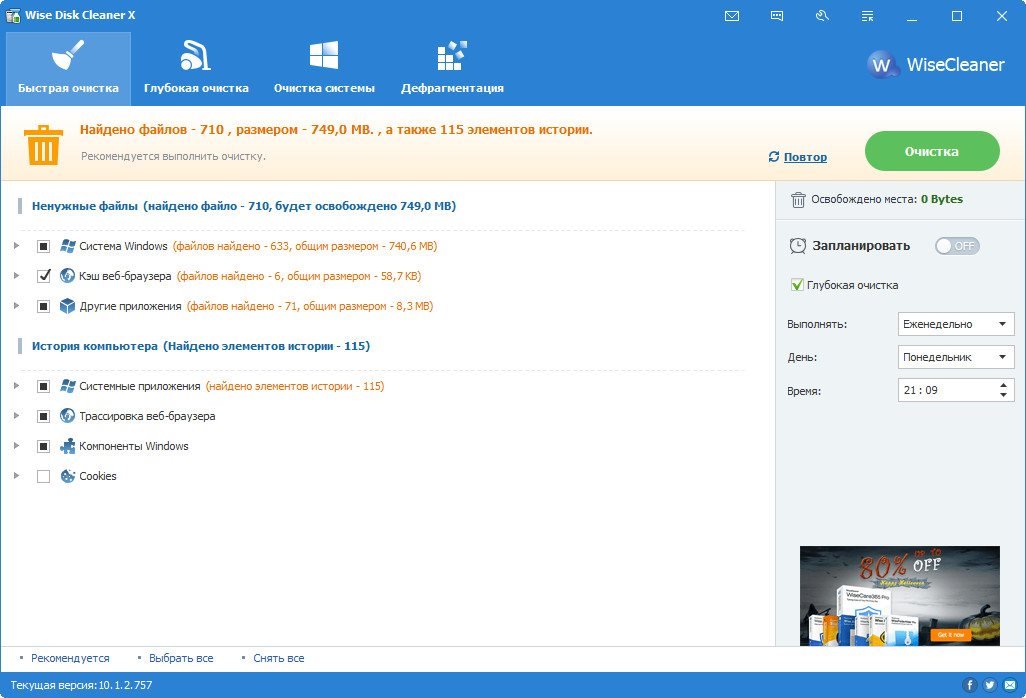Turn on the Запланировать schedule switch
Image resolution: width=1026 pixels, height=698 pixels.
(956, 246)
